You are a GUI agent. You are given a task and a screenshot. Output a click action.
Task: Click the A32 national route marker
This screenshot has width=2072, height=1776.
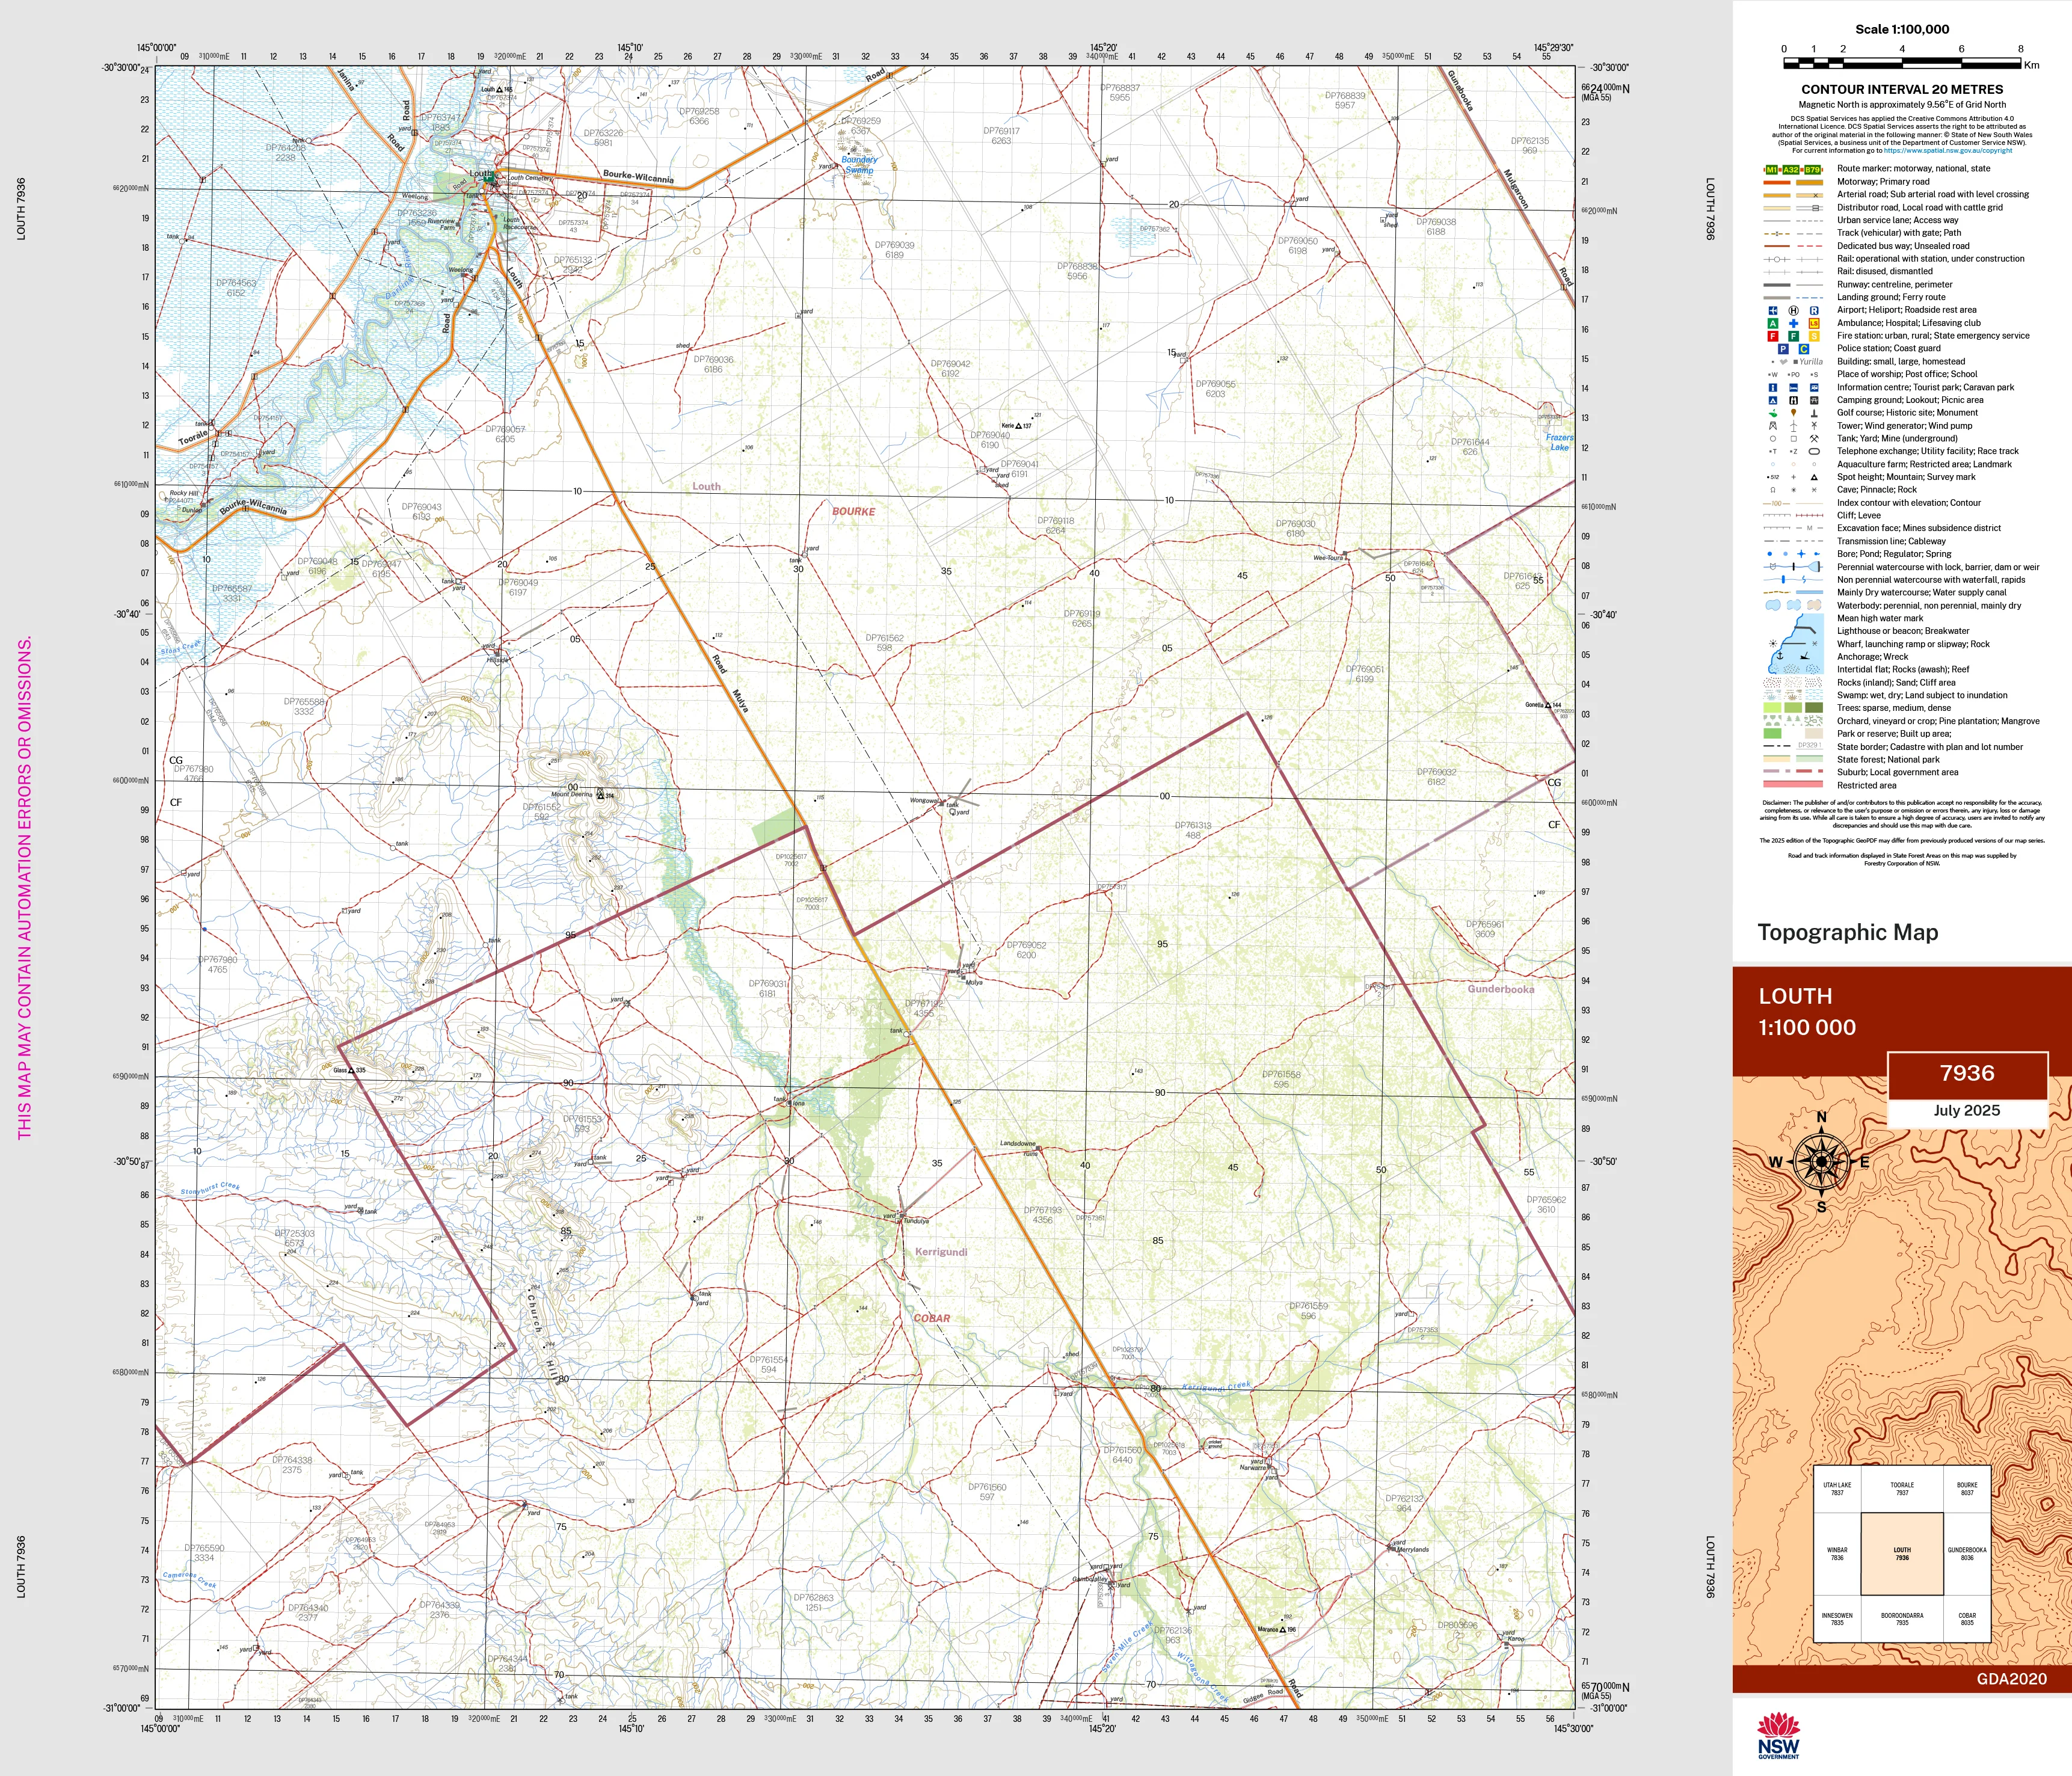[1791, 170]
